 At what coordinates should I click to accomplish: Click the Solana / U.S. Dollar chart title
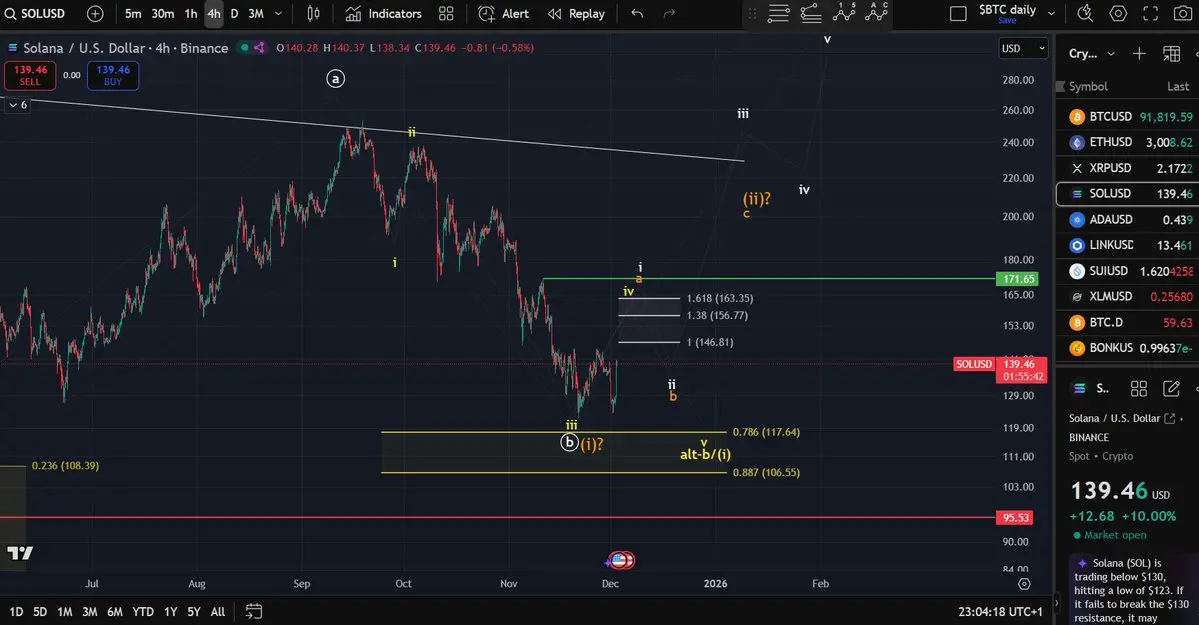tap(125, 47)
